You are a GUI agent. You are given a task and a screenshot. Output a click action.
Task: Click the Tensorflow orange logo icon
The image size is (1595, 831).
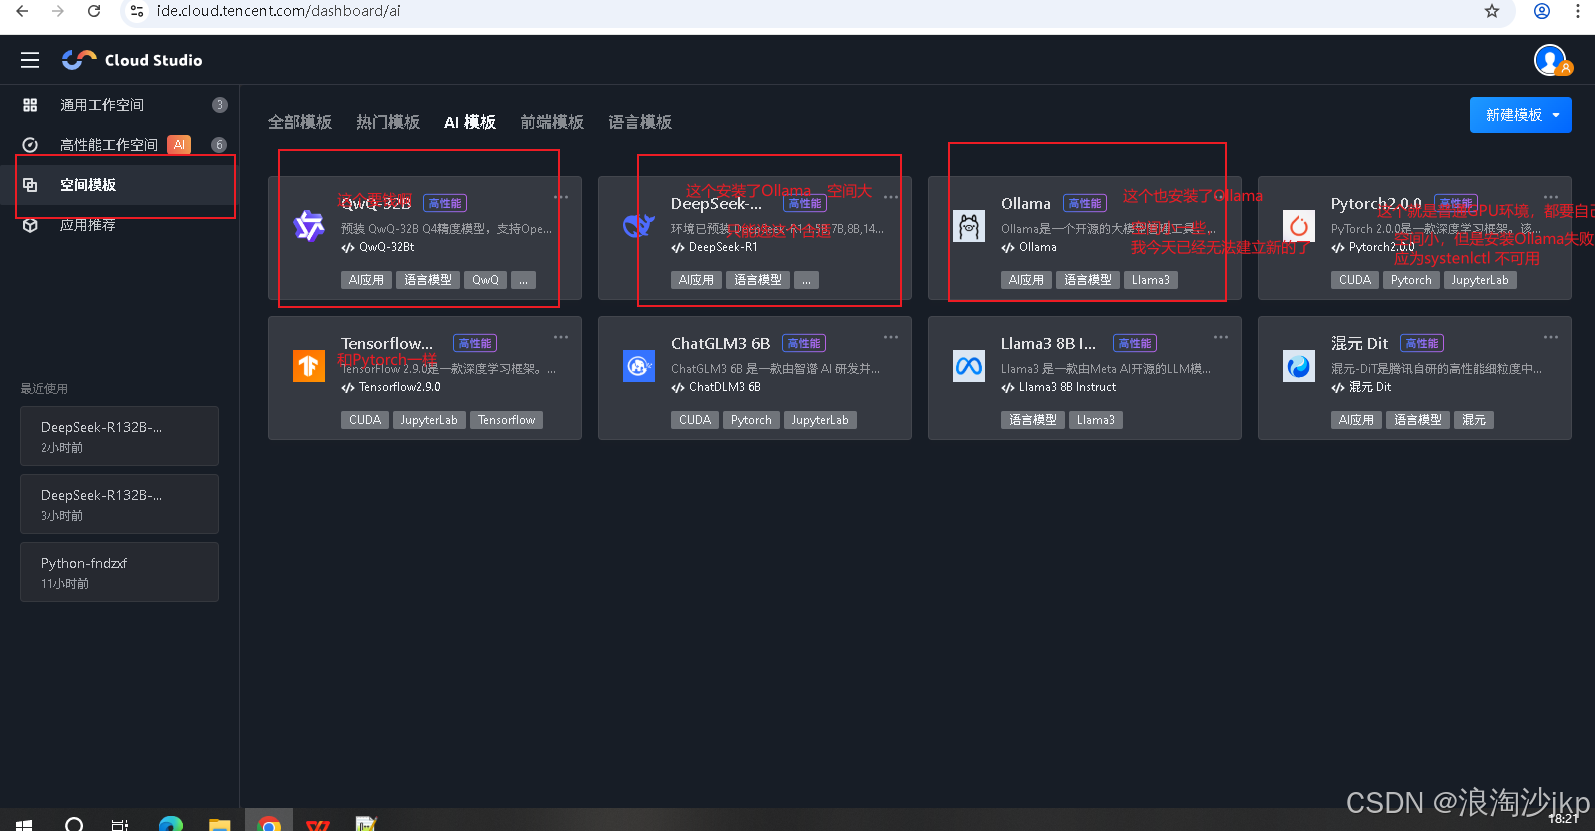click(x=309, y=366)
